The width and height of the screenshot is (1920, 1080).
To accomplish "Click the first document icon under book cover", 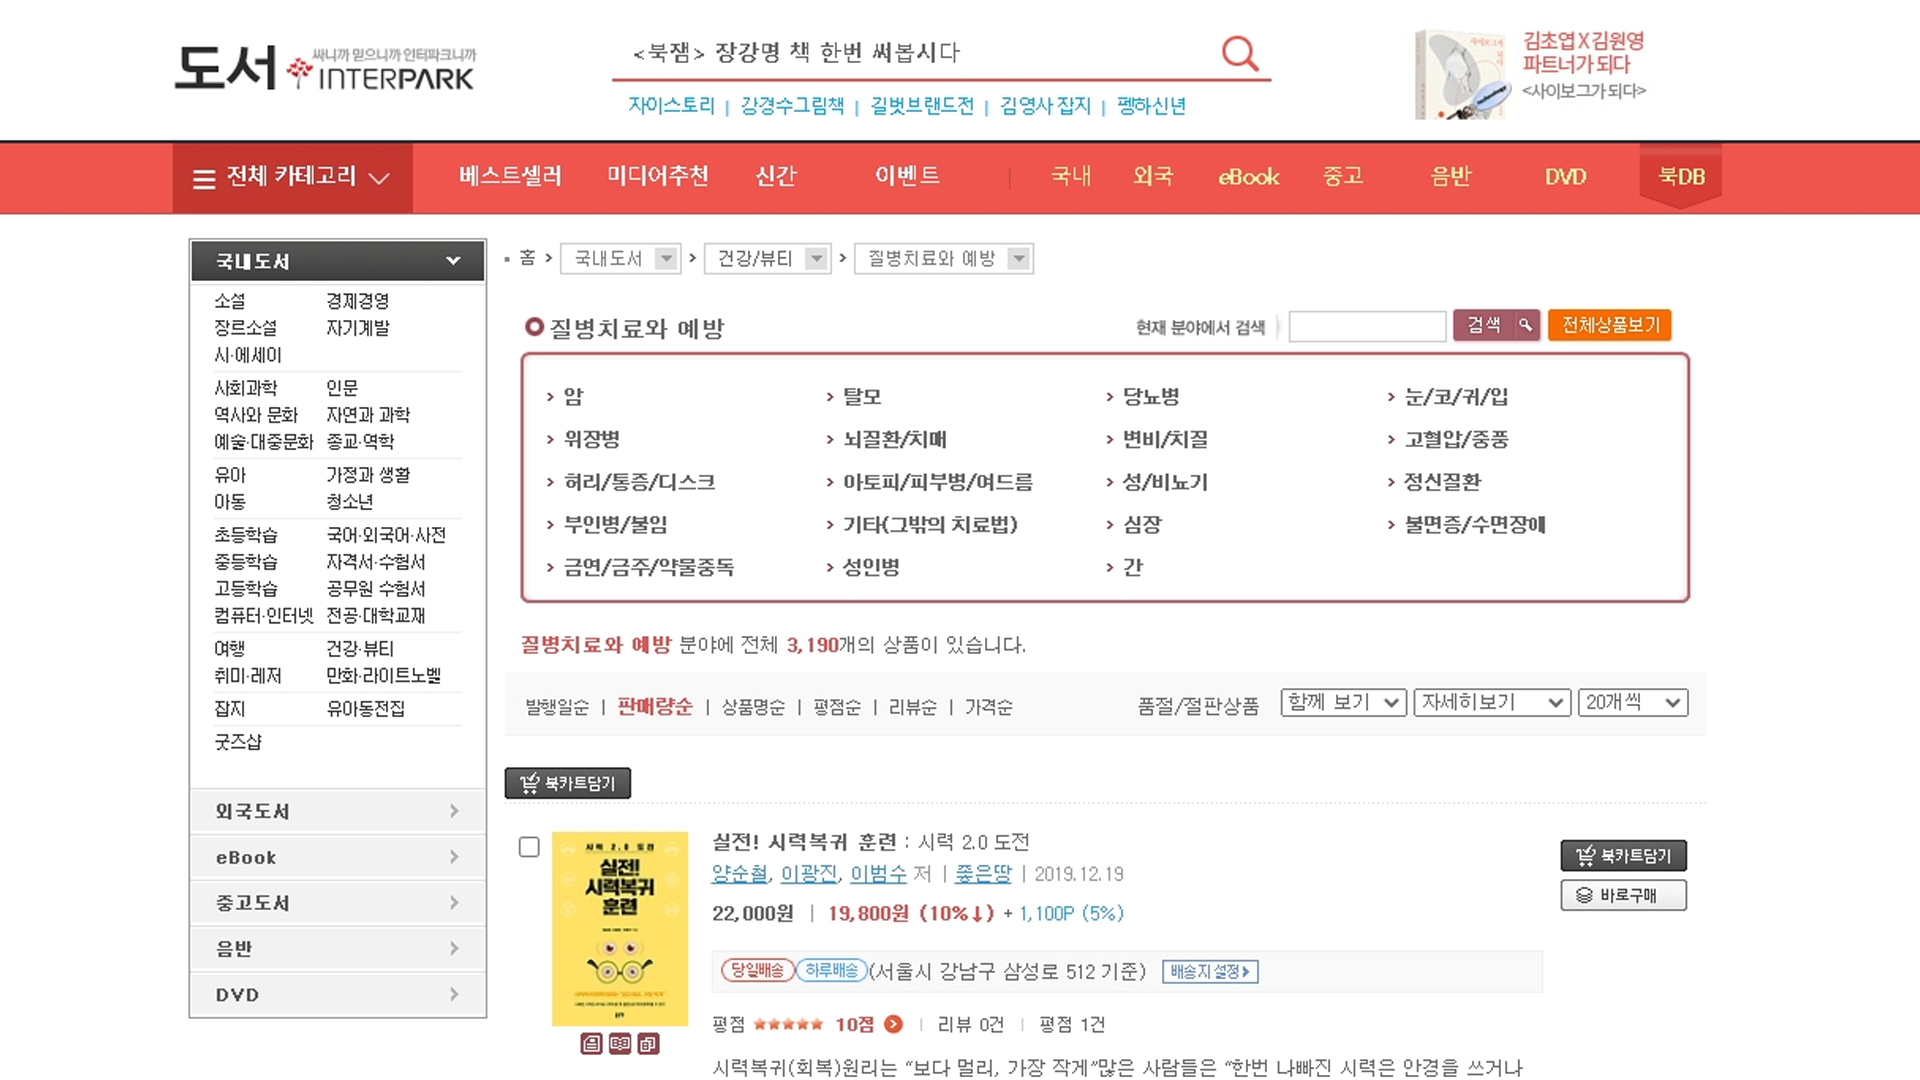I will [591, 1044].
